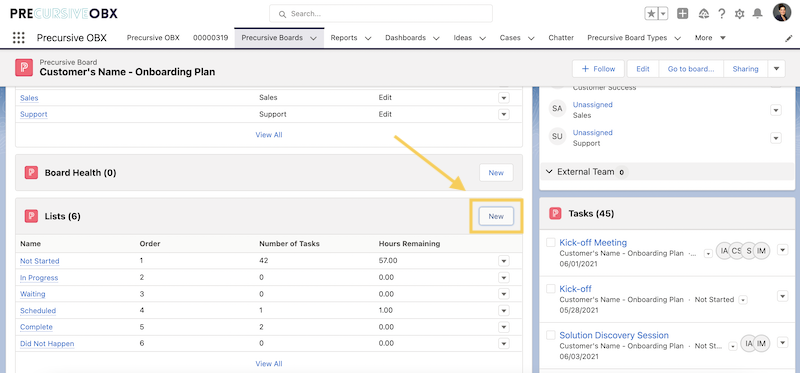Open the Ideas tab dropdown chevron

tap(483, 38)
